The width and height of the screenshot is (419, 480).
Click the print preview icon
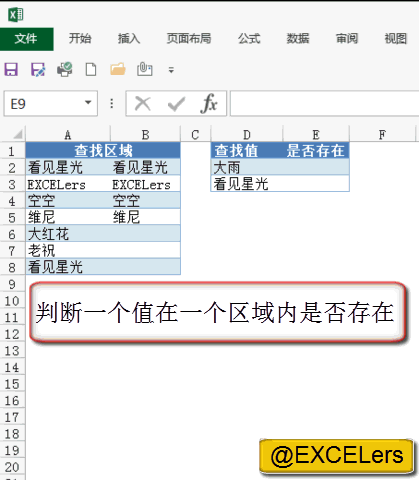65,69
